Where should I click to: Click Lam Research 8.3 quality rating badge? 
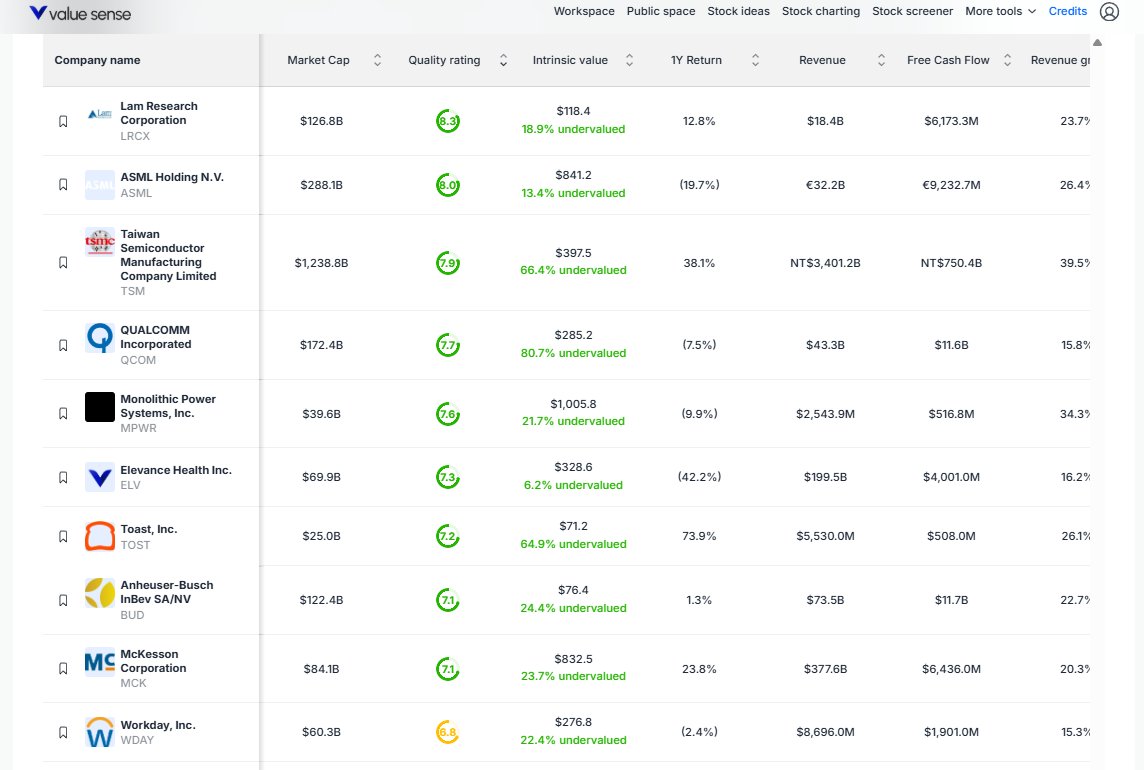(x=448, y=121)
